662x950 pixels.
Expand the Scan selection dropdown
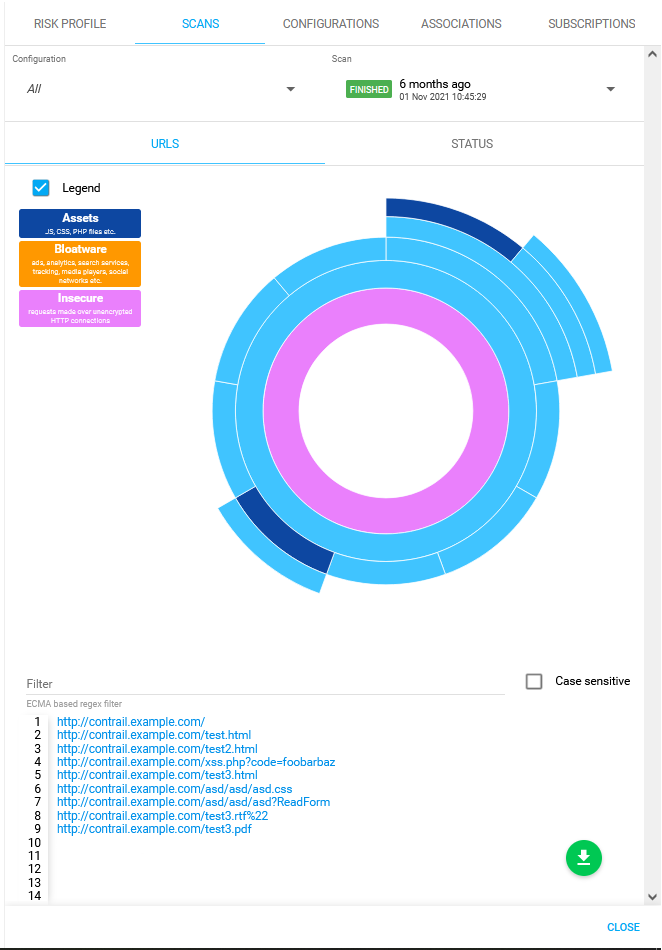tap(610, 89)
